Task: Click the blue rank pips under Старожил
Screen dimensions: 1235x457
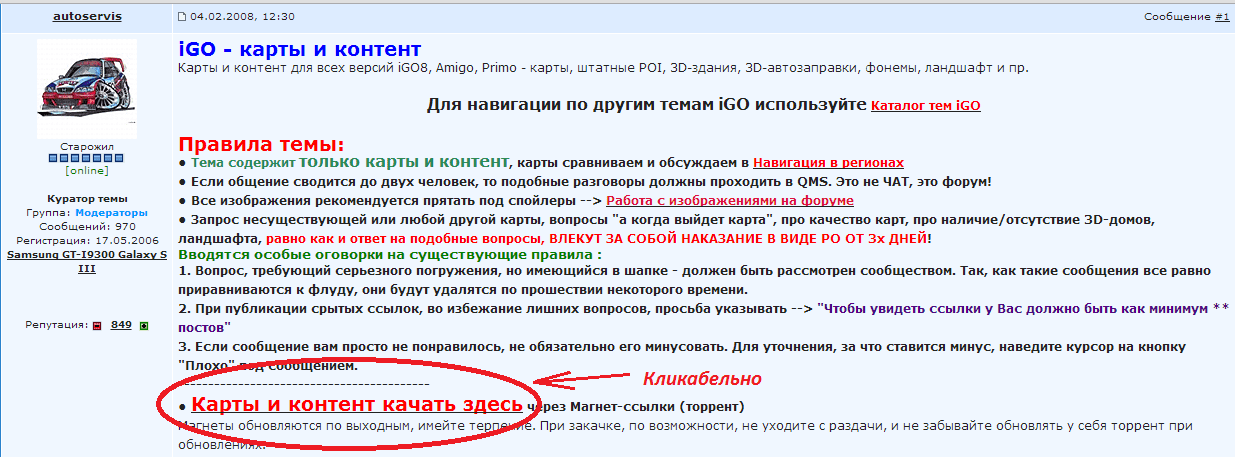Action: (87, 158)
